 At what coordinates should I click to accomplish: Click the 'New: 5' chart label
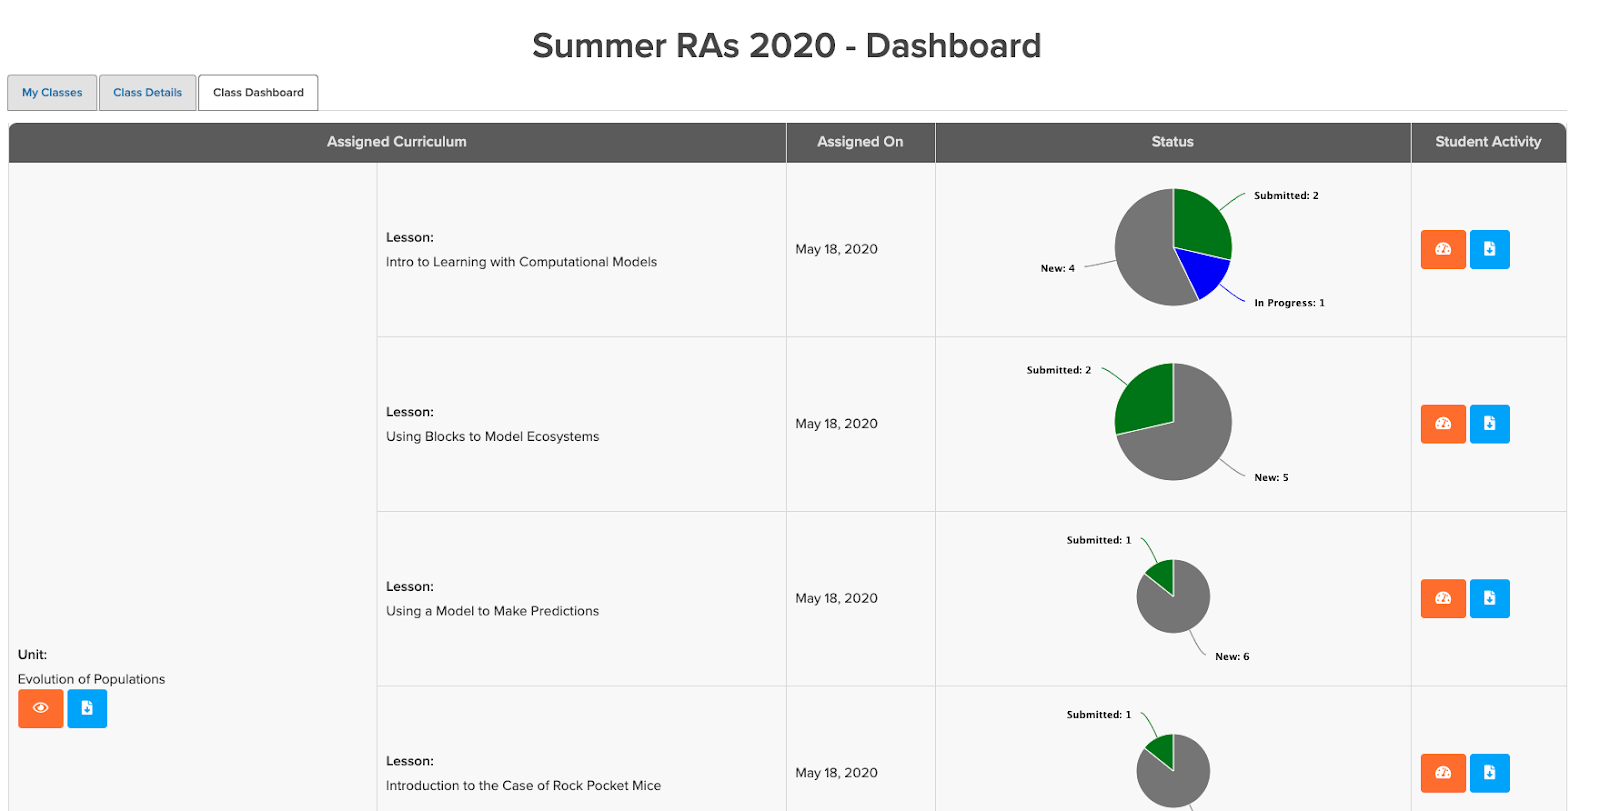point(1271,478)
